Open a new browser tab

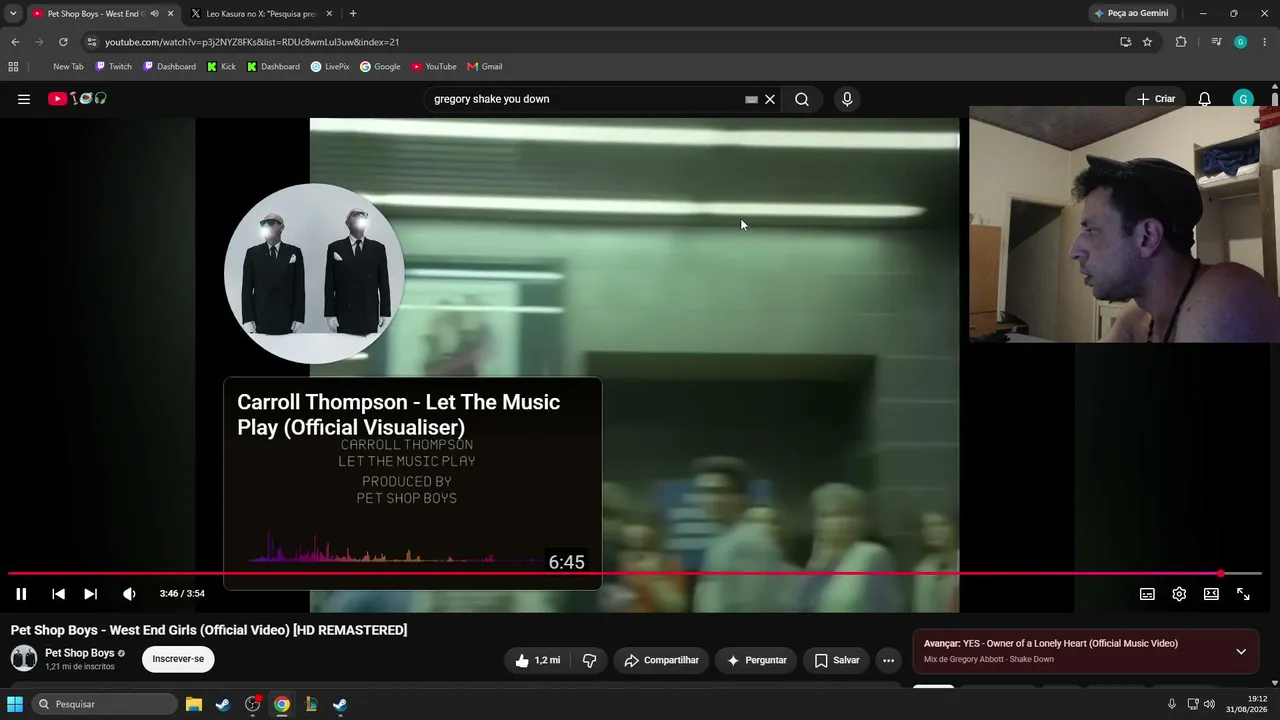353,14
